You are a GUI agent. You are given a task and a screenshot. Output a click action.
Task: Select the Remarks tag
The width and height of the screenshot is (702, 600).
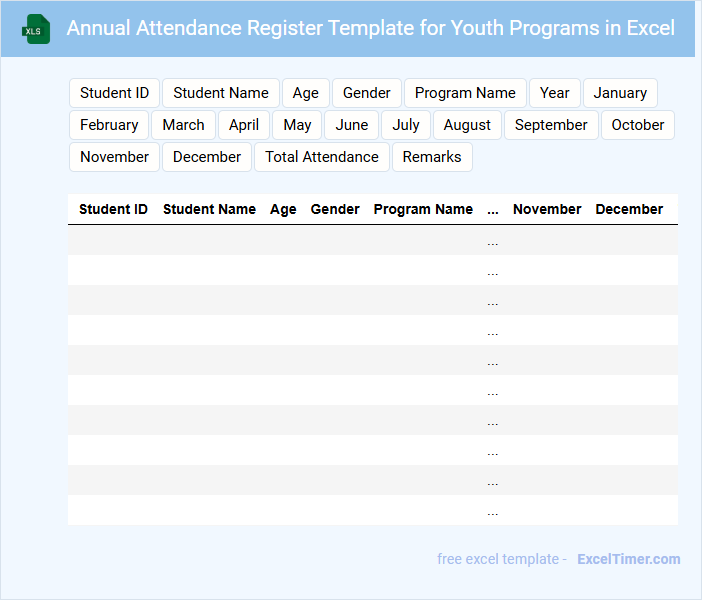pyautogui.click(x=432, y=157)
